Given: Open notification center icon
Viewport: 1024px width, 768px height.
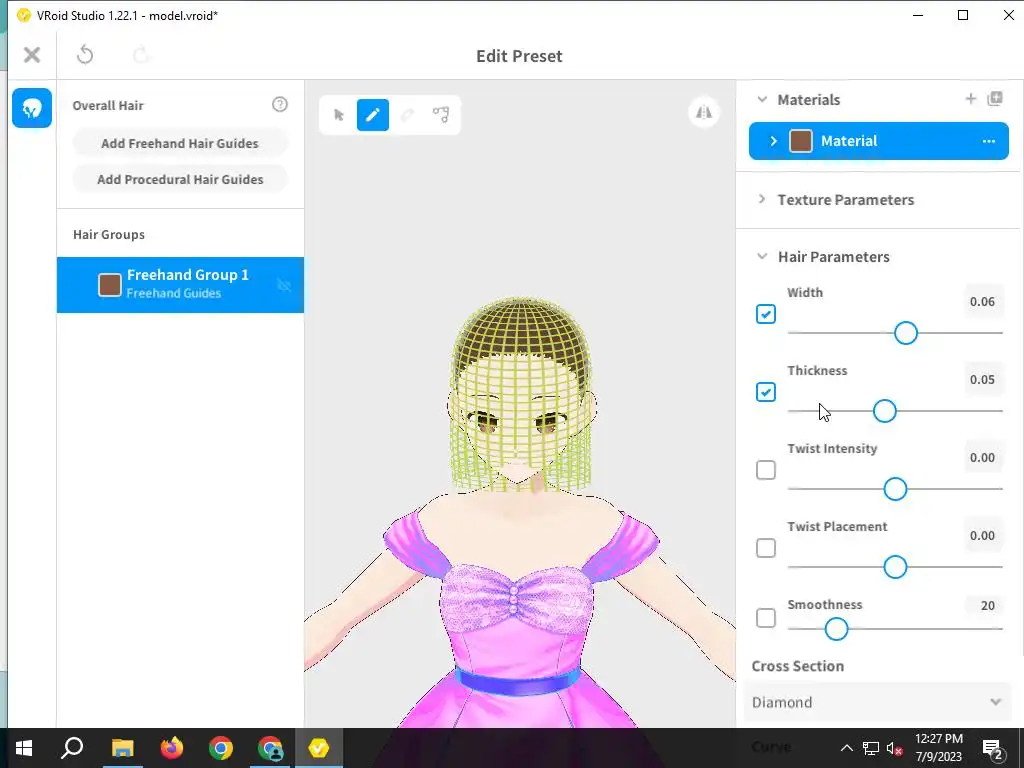Looking at the screenshot, I should tap(993, 748).
